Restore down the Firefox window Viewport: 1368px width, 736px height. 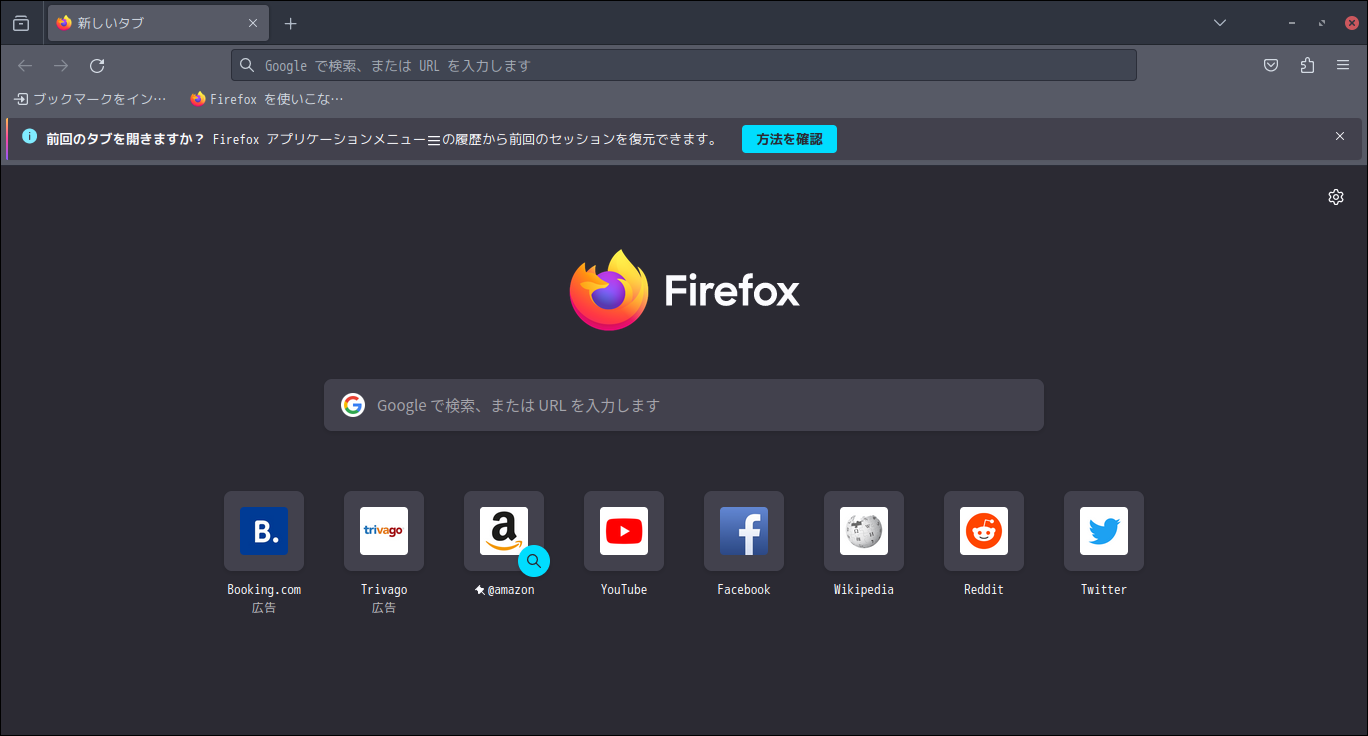click(1322, 23)
